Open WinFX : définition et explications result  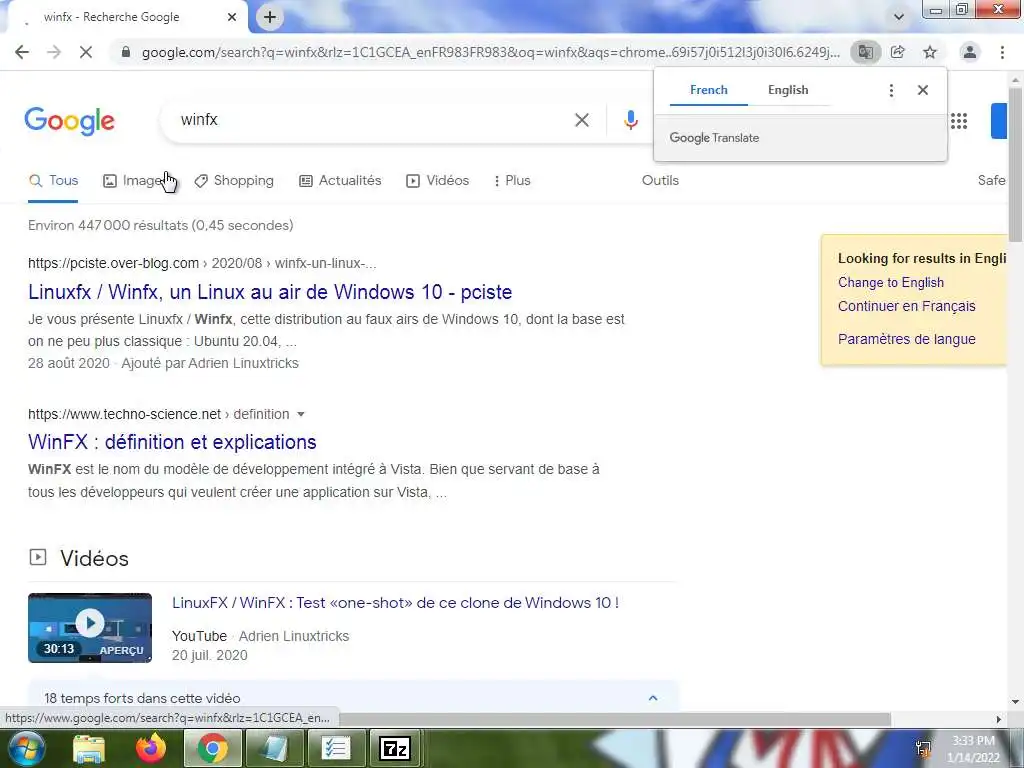pyautogui.click(x=172, y=442)
